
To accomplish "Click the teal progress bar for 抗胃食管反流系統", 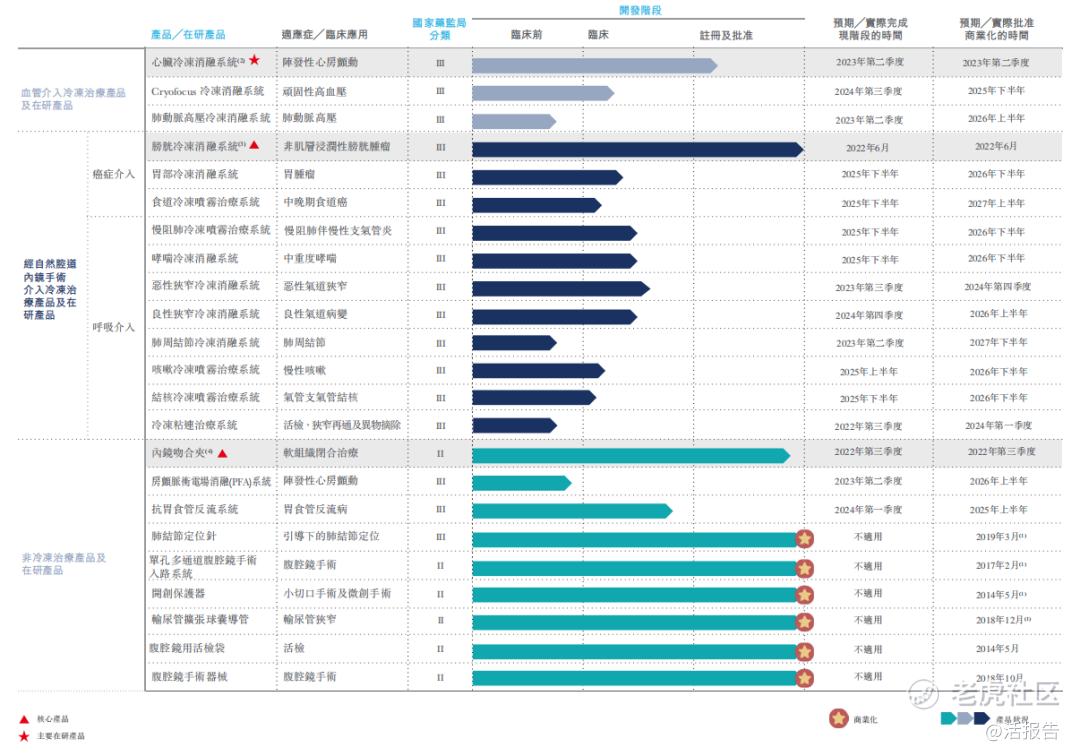I will (x=572, y=511).
